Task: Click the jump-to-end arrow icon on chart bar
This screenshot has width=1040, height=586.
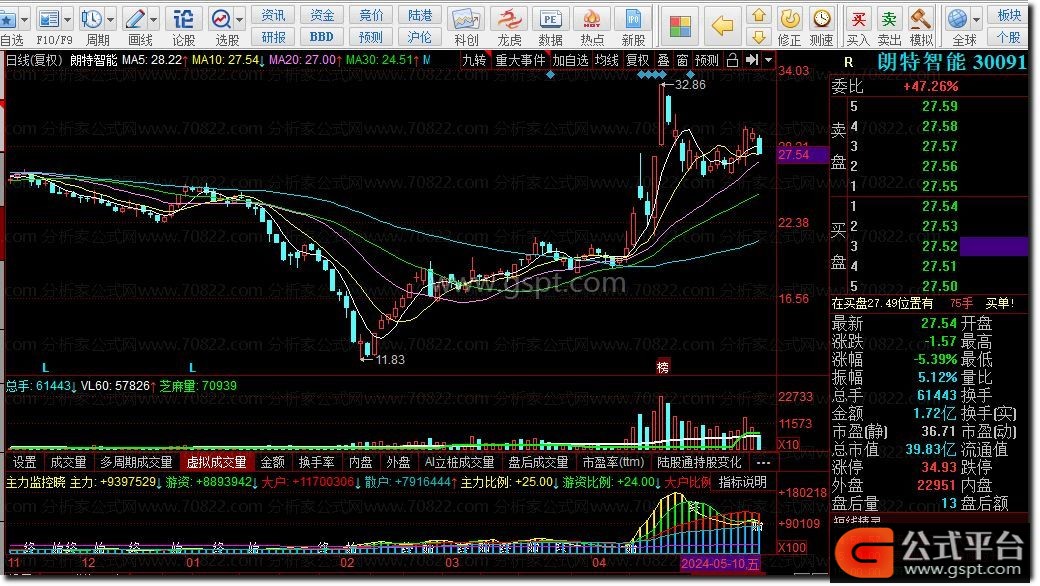Action: pyautogui.click(x=751, y=60)
